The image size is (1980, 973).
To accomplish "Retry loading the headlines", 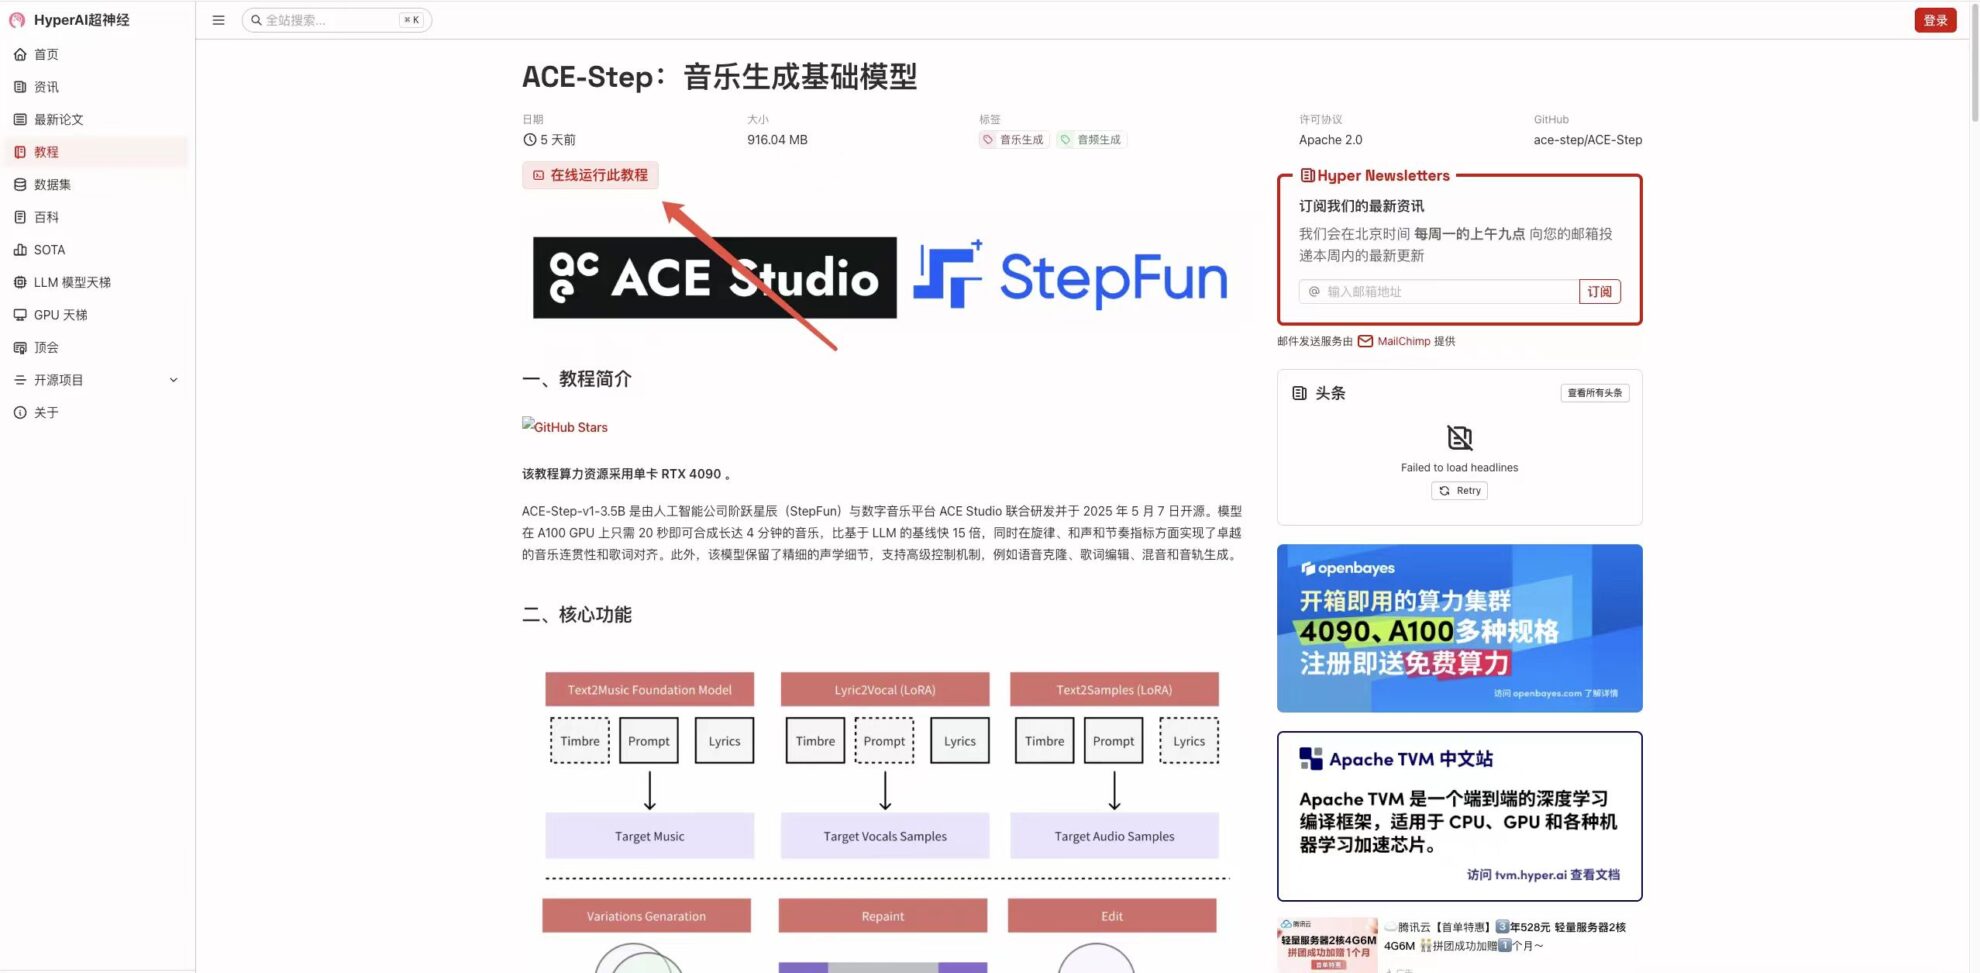I will click(x=1459, y=491).
